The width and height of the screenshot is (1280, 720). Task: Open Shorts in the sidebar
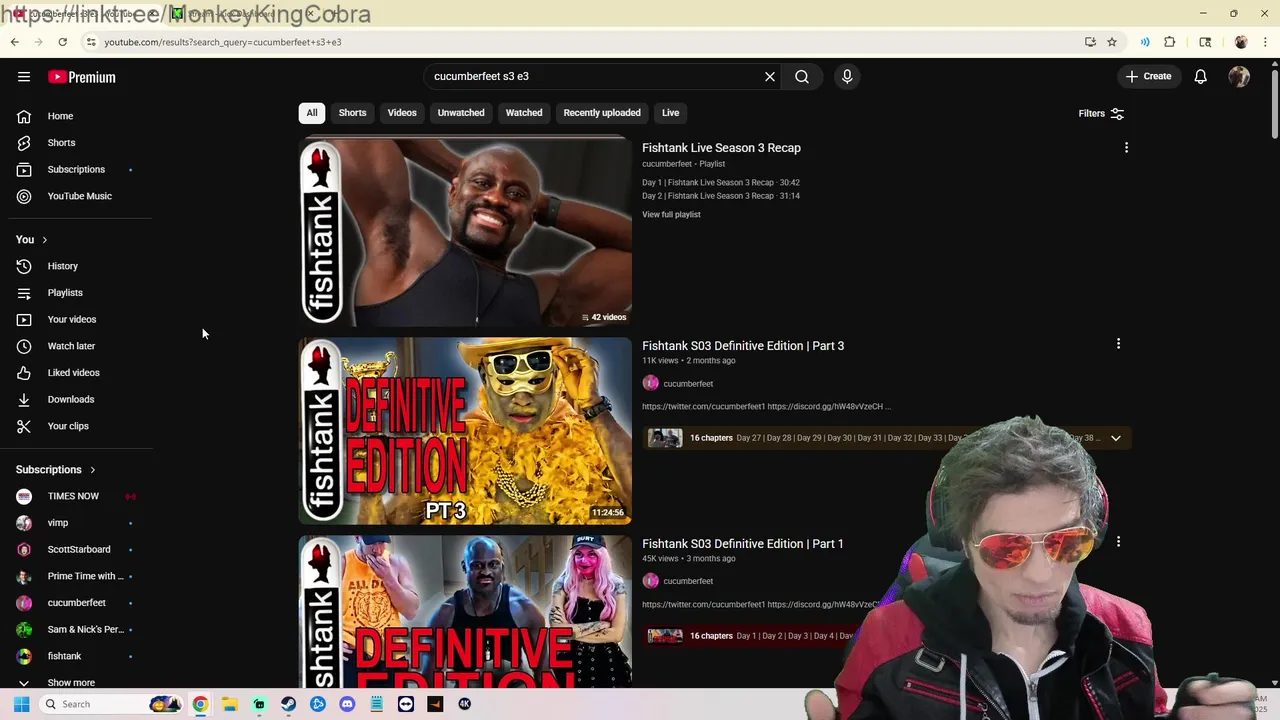click(x=80, y=143)
